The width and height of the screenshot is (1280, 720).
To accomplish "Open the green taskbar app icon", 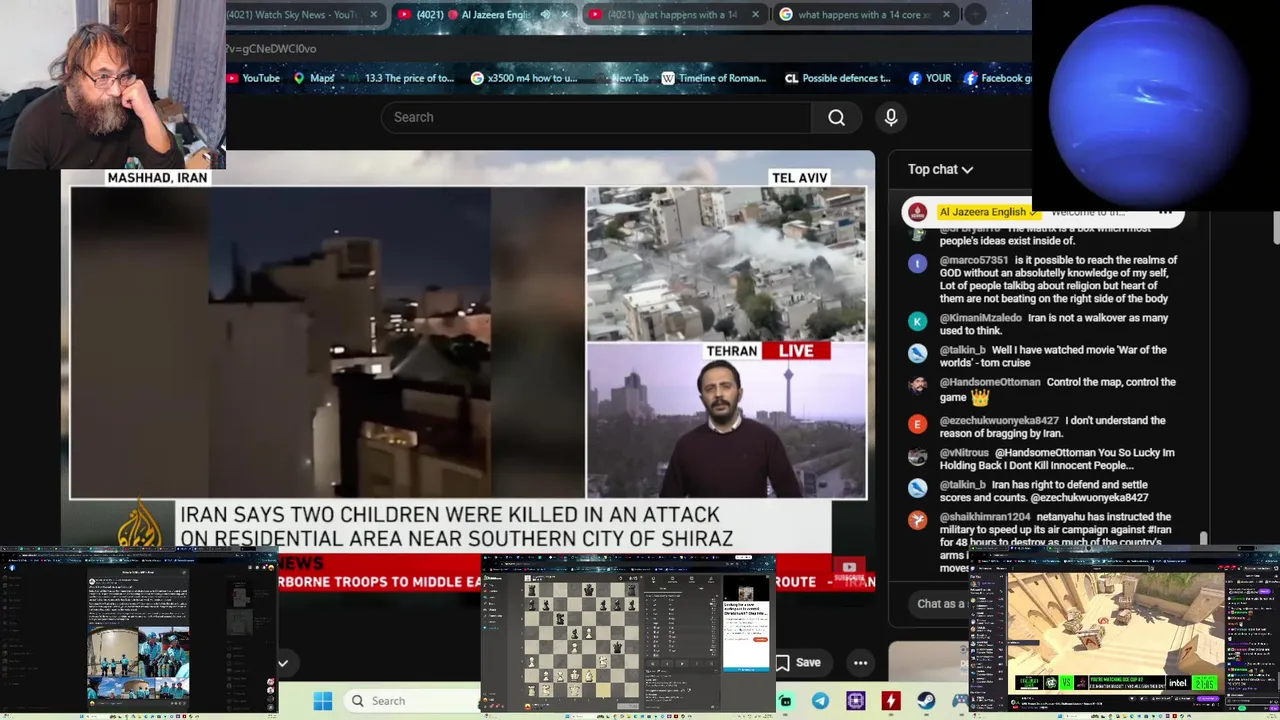I will (x=786, y=701).
